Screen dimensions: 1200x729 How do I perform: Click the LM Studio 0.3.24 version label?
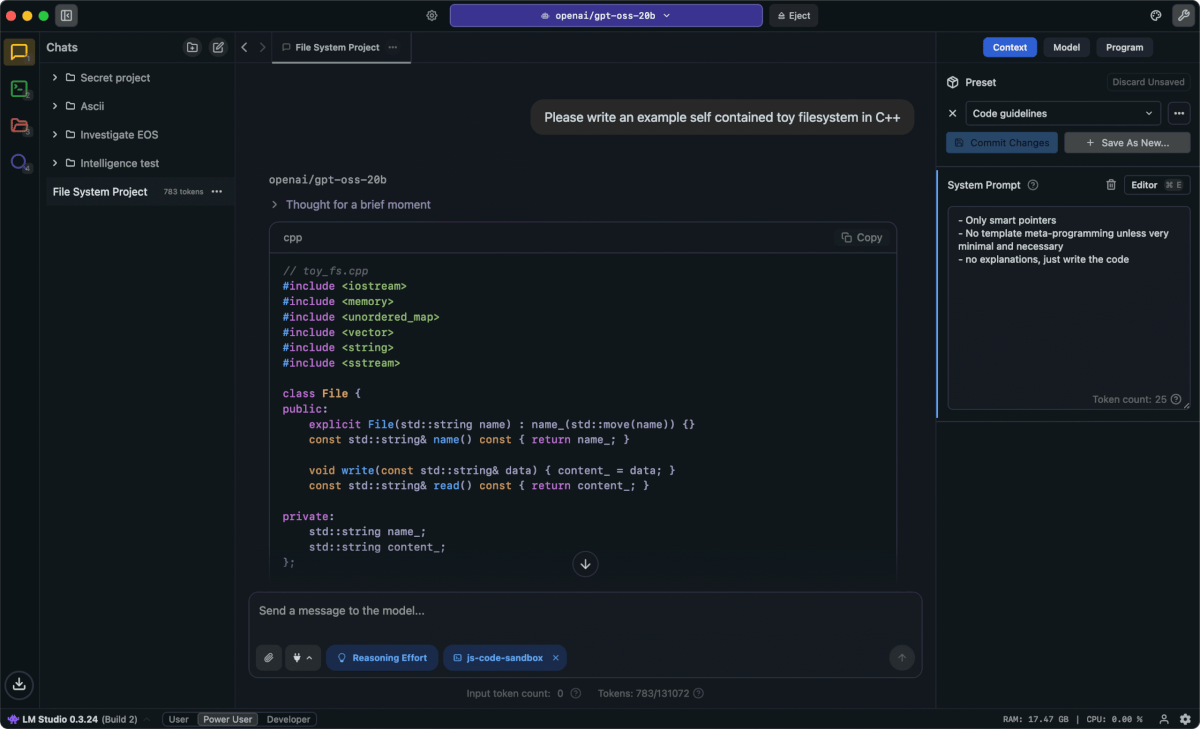(x=72, y=719)
